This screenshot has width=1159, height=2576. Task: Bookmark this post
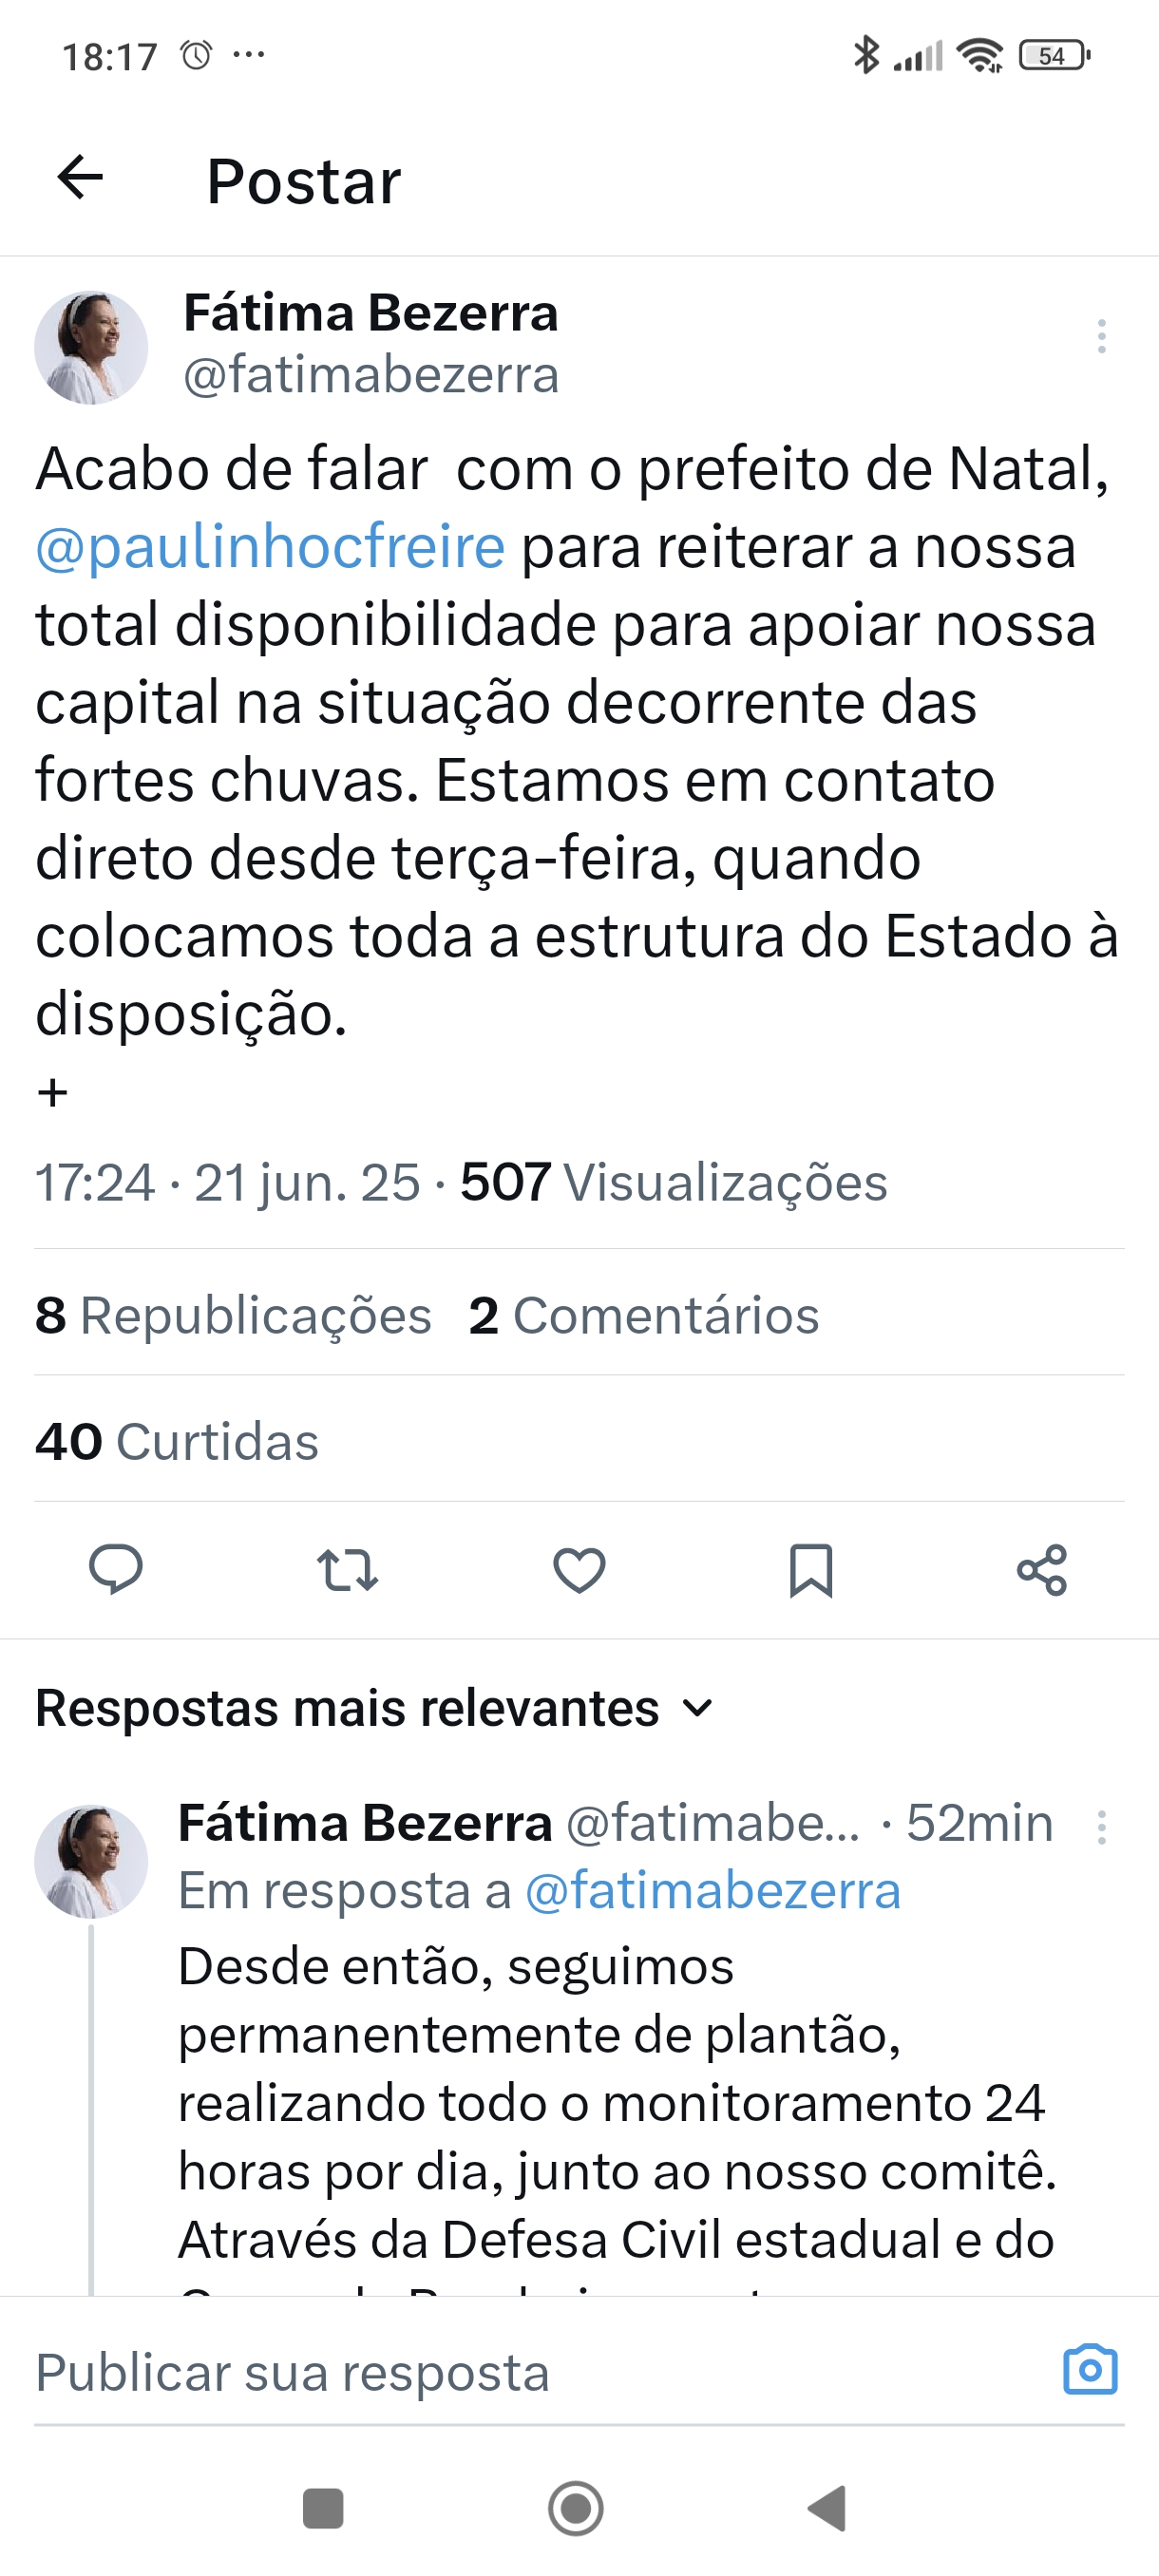pyautogui.click(x=810, y=1569)
